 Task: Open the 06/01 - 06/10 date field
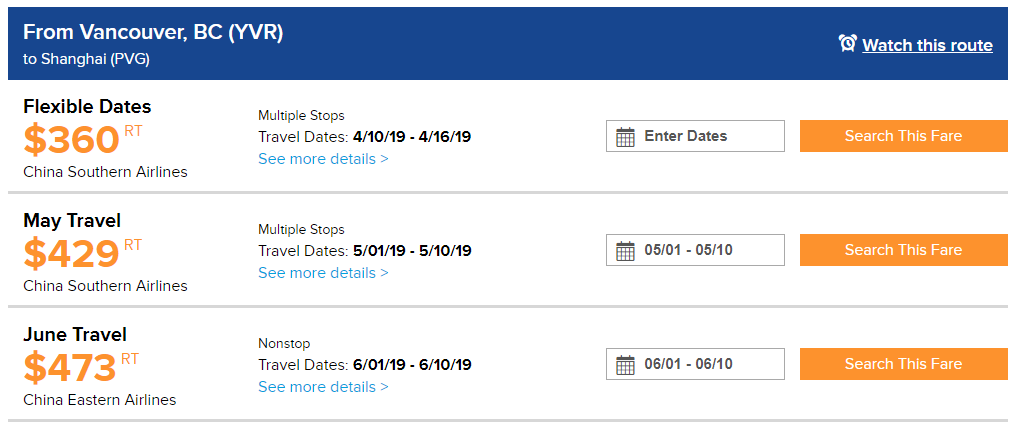[706, 364]
